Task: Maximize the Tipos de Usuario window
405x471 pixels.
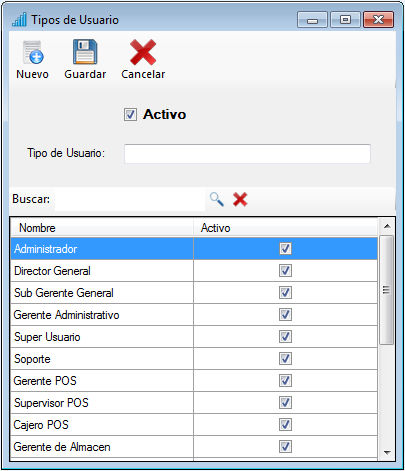Action: pyautogui.click(x=345, y=20)
